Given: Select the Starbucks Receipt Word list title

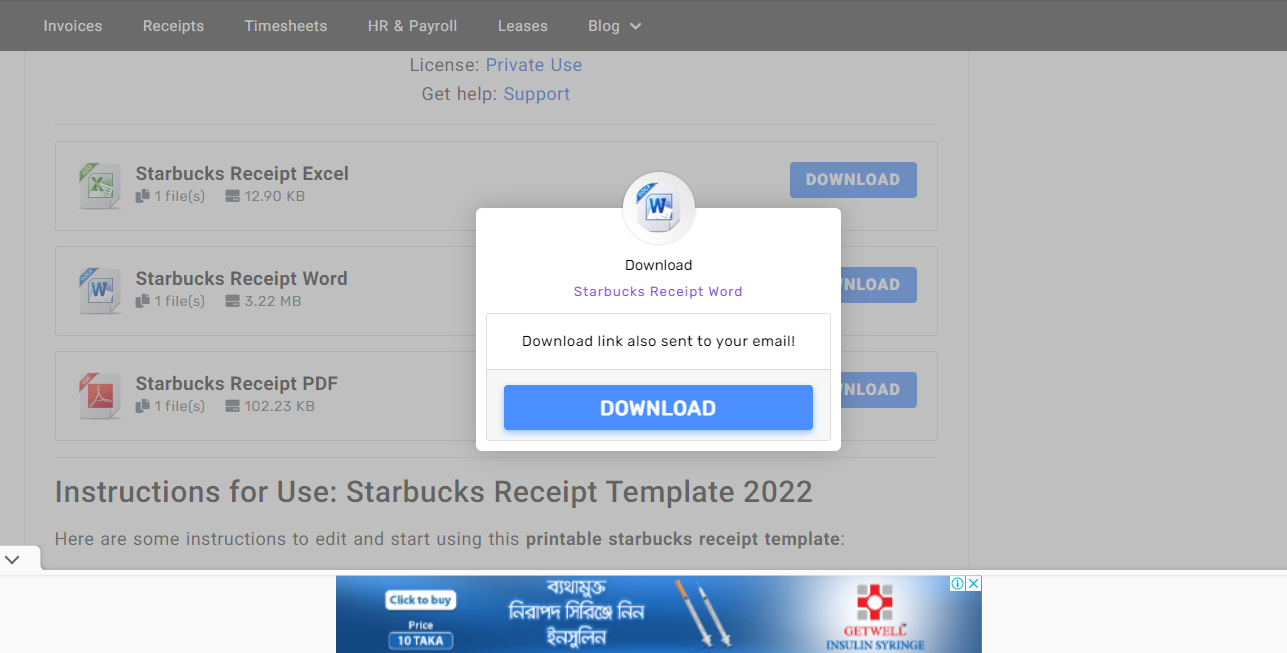Looking at the screenshot, I should tap(242, 279).
